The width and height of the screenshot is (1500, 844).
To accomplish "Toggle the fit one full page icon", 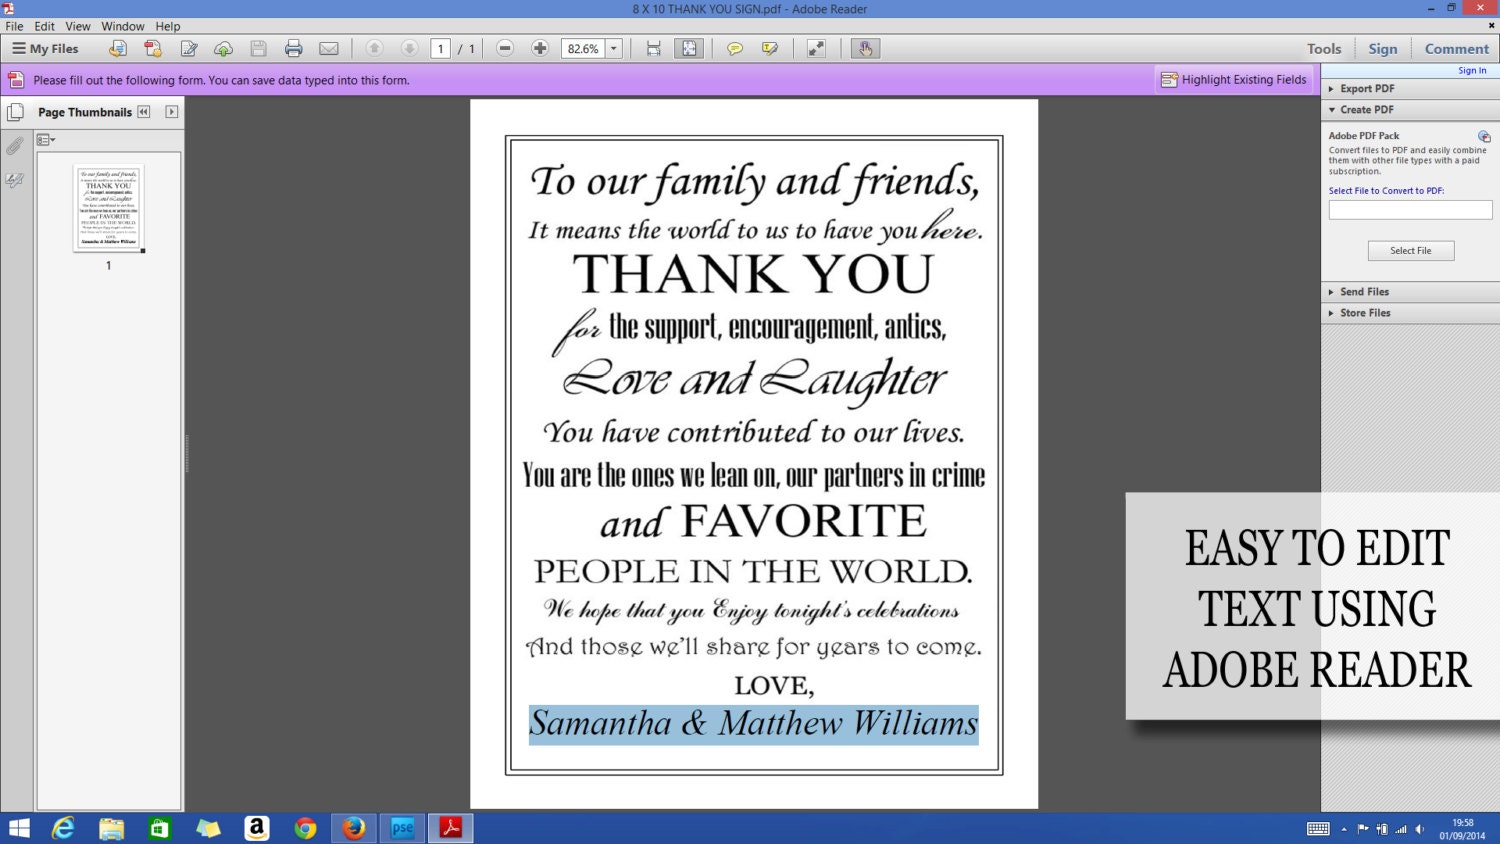I will 689,48.
